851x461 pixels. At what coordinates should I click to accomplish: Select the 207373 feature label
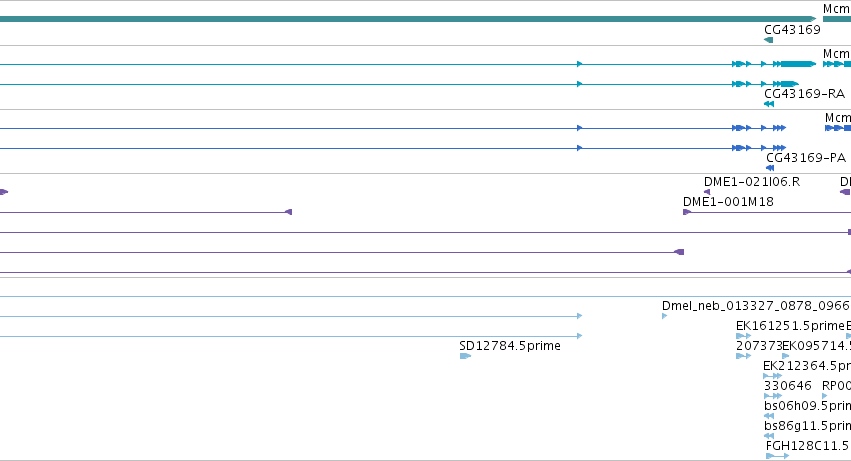click(759, 346)
